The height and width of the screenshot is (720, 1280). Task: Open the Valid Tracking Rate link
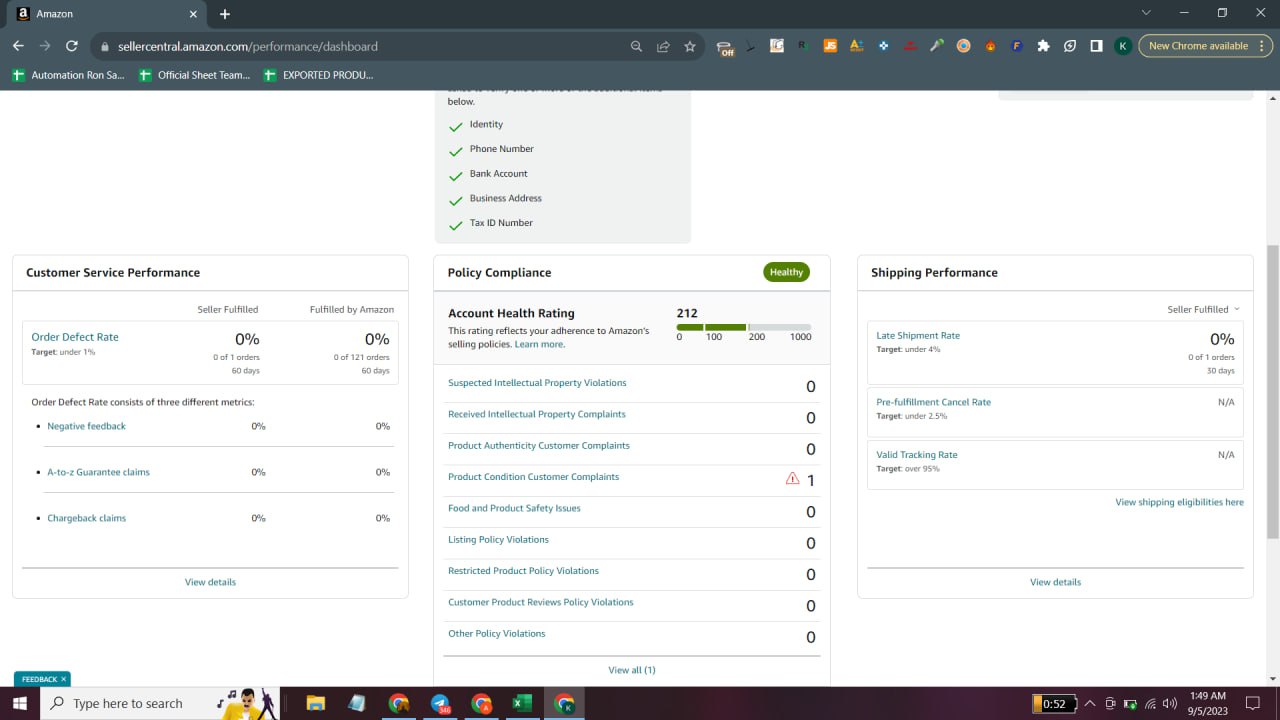917,455
